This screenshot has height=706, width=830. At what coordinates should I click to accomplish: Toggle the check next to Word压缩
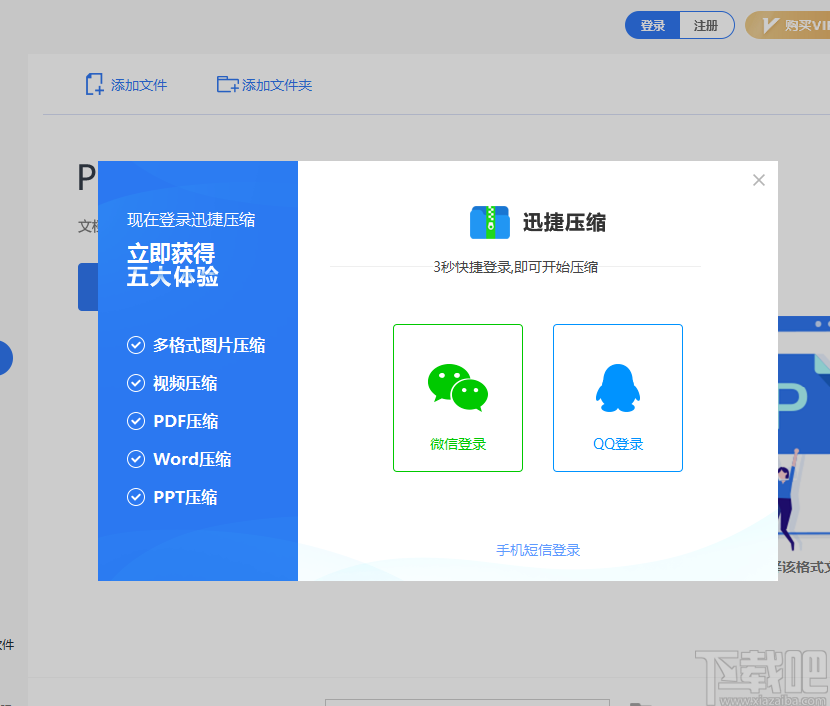(x=136, y=459)
